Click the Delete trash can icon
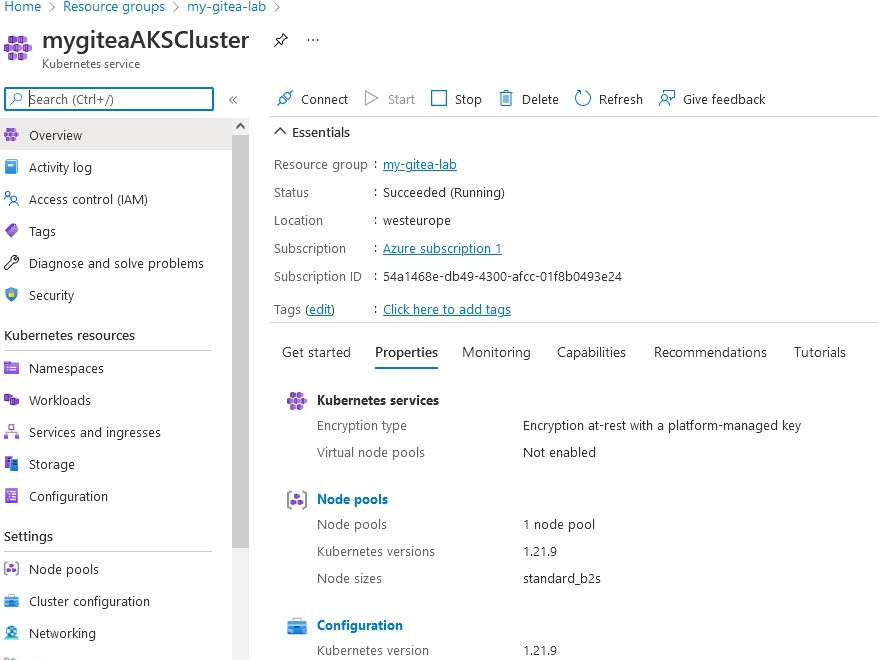This screenshot has width=878, height=660. pos(506,99)
